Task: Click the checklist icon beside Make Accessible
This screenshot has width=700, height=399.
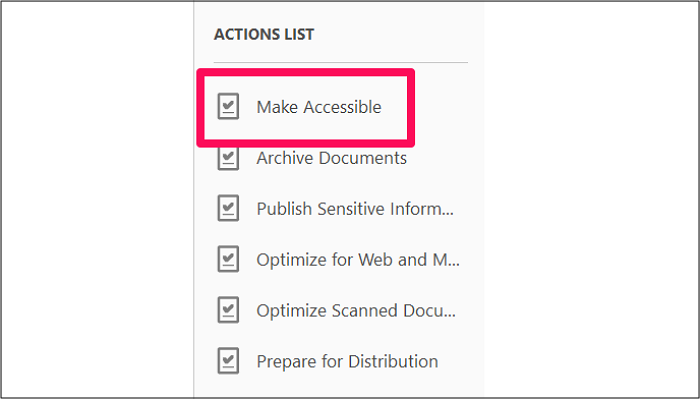Action: (x=228, y=106)
